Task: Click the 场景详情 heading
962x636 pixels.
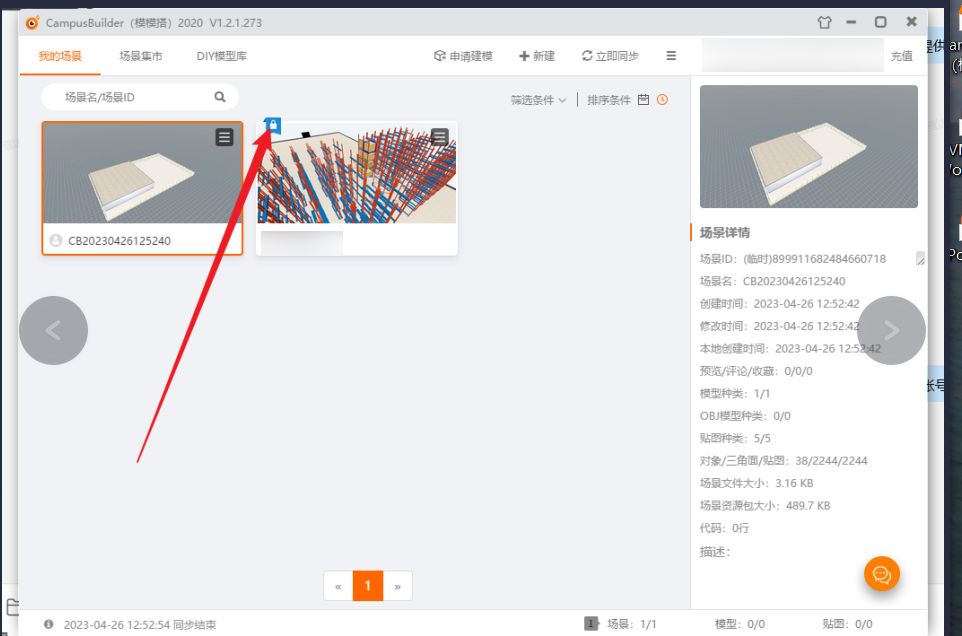Action: click(725, 233)
